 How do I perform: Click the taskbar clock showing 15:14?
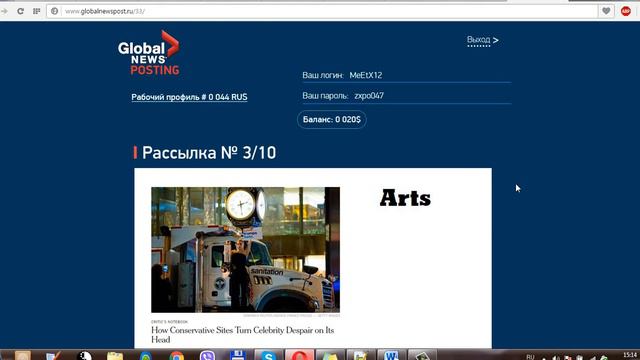click(630, 355)
